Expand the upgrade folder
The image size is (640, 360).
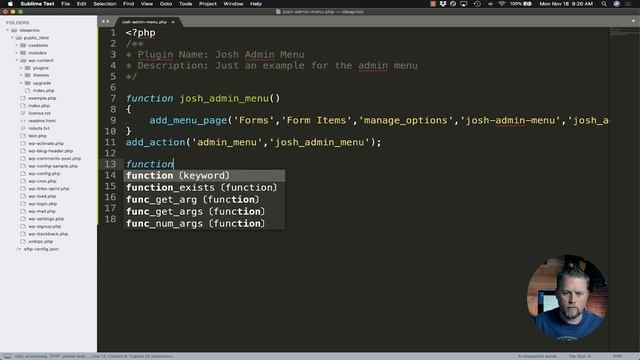[x=21, y=83]
